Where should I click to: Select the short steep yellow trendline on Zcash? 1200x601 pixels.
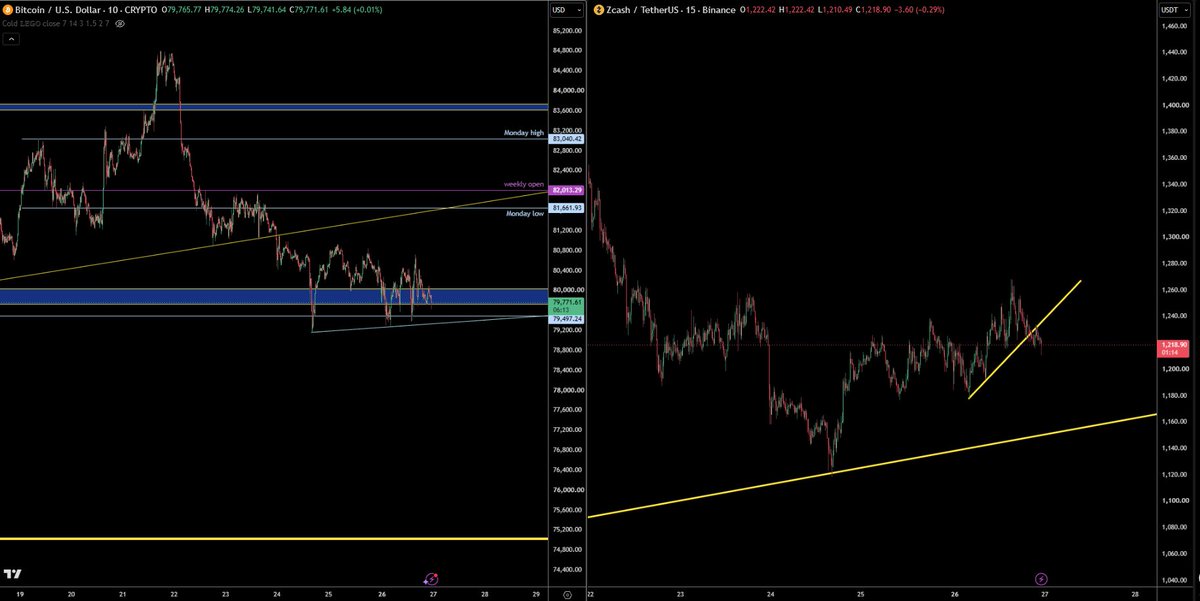tap(1025, 340)
